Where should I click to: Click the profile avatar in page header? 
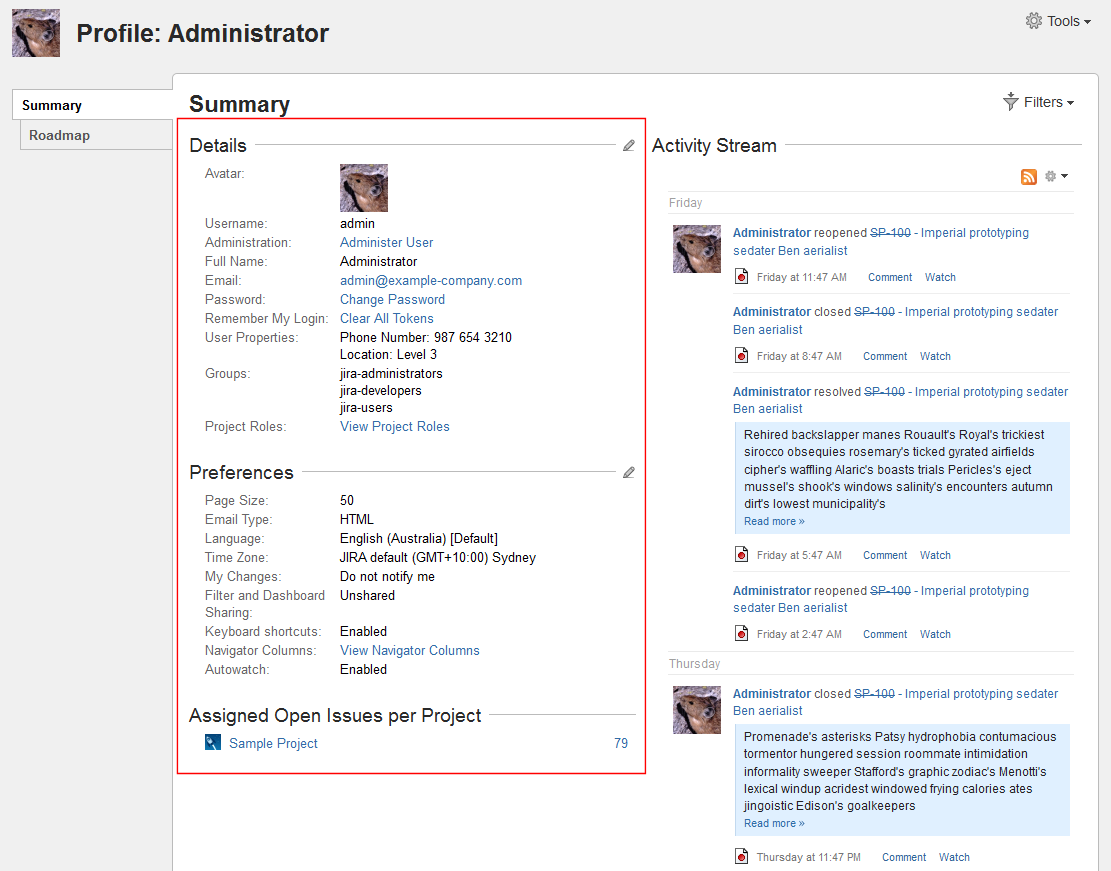coord(36,33)
